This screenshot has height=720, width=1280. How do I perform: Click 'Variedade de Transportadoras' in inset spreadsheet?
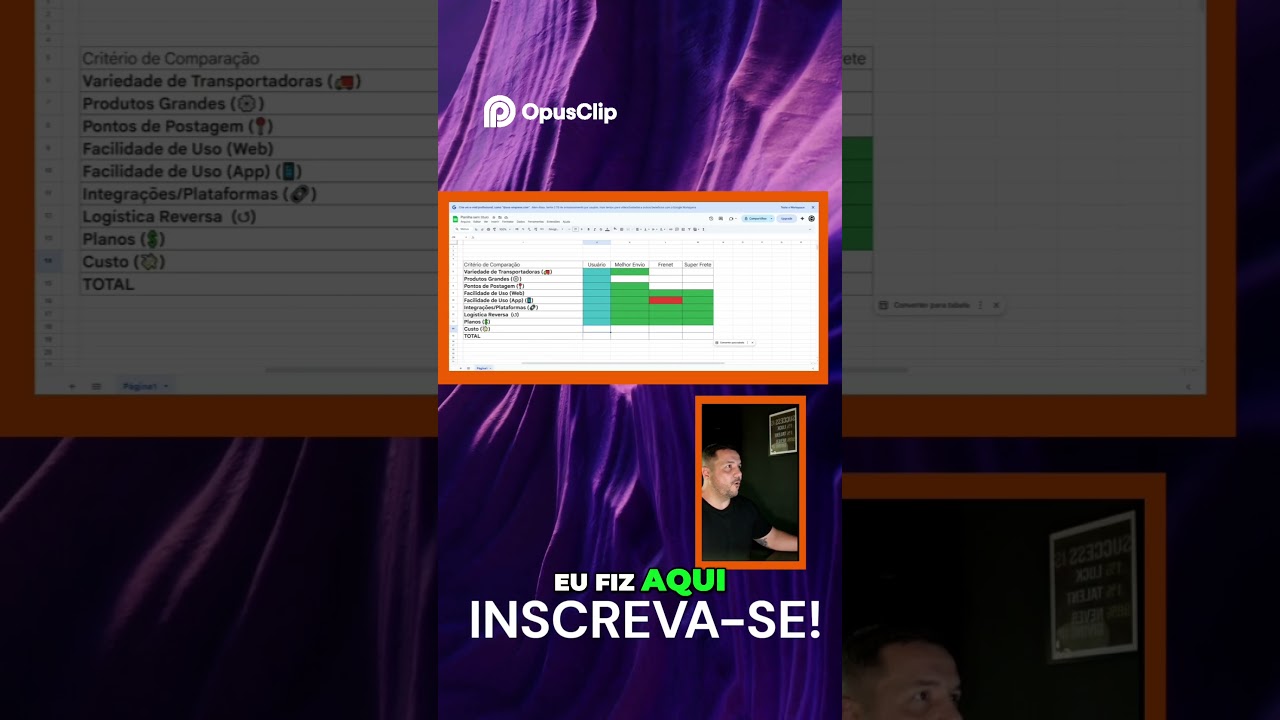pyautogui.click(x=508, y=272)
